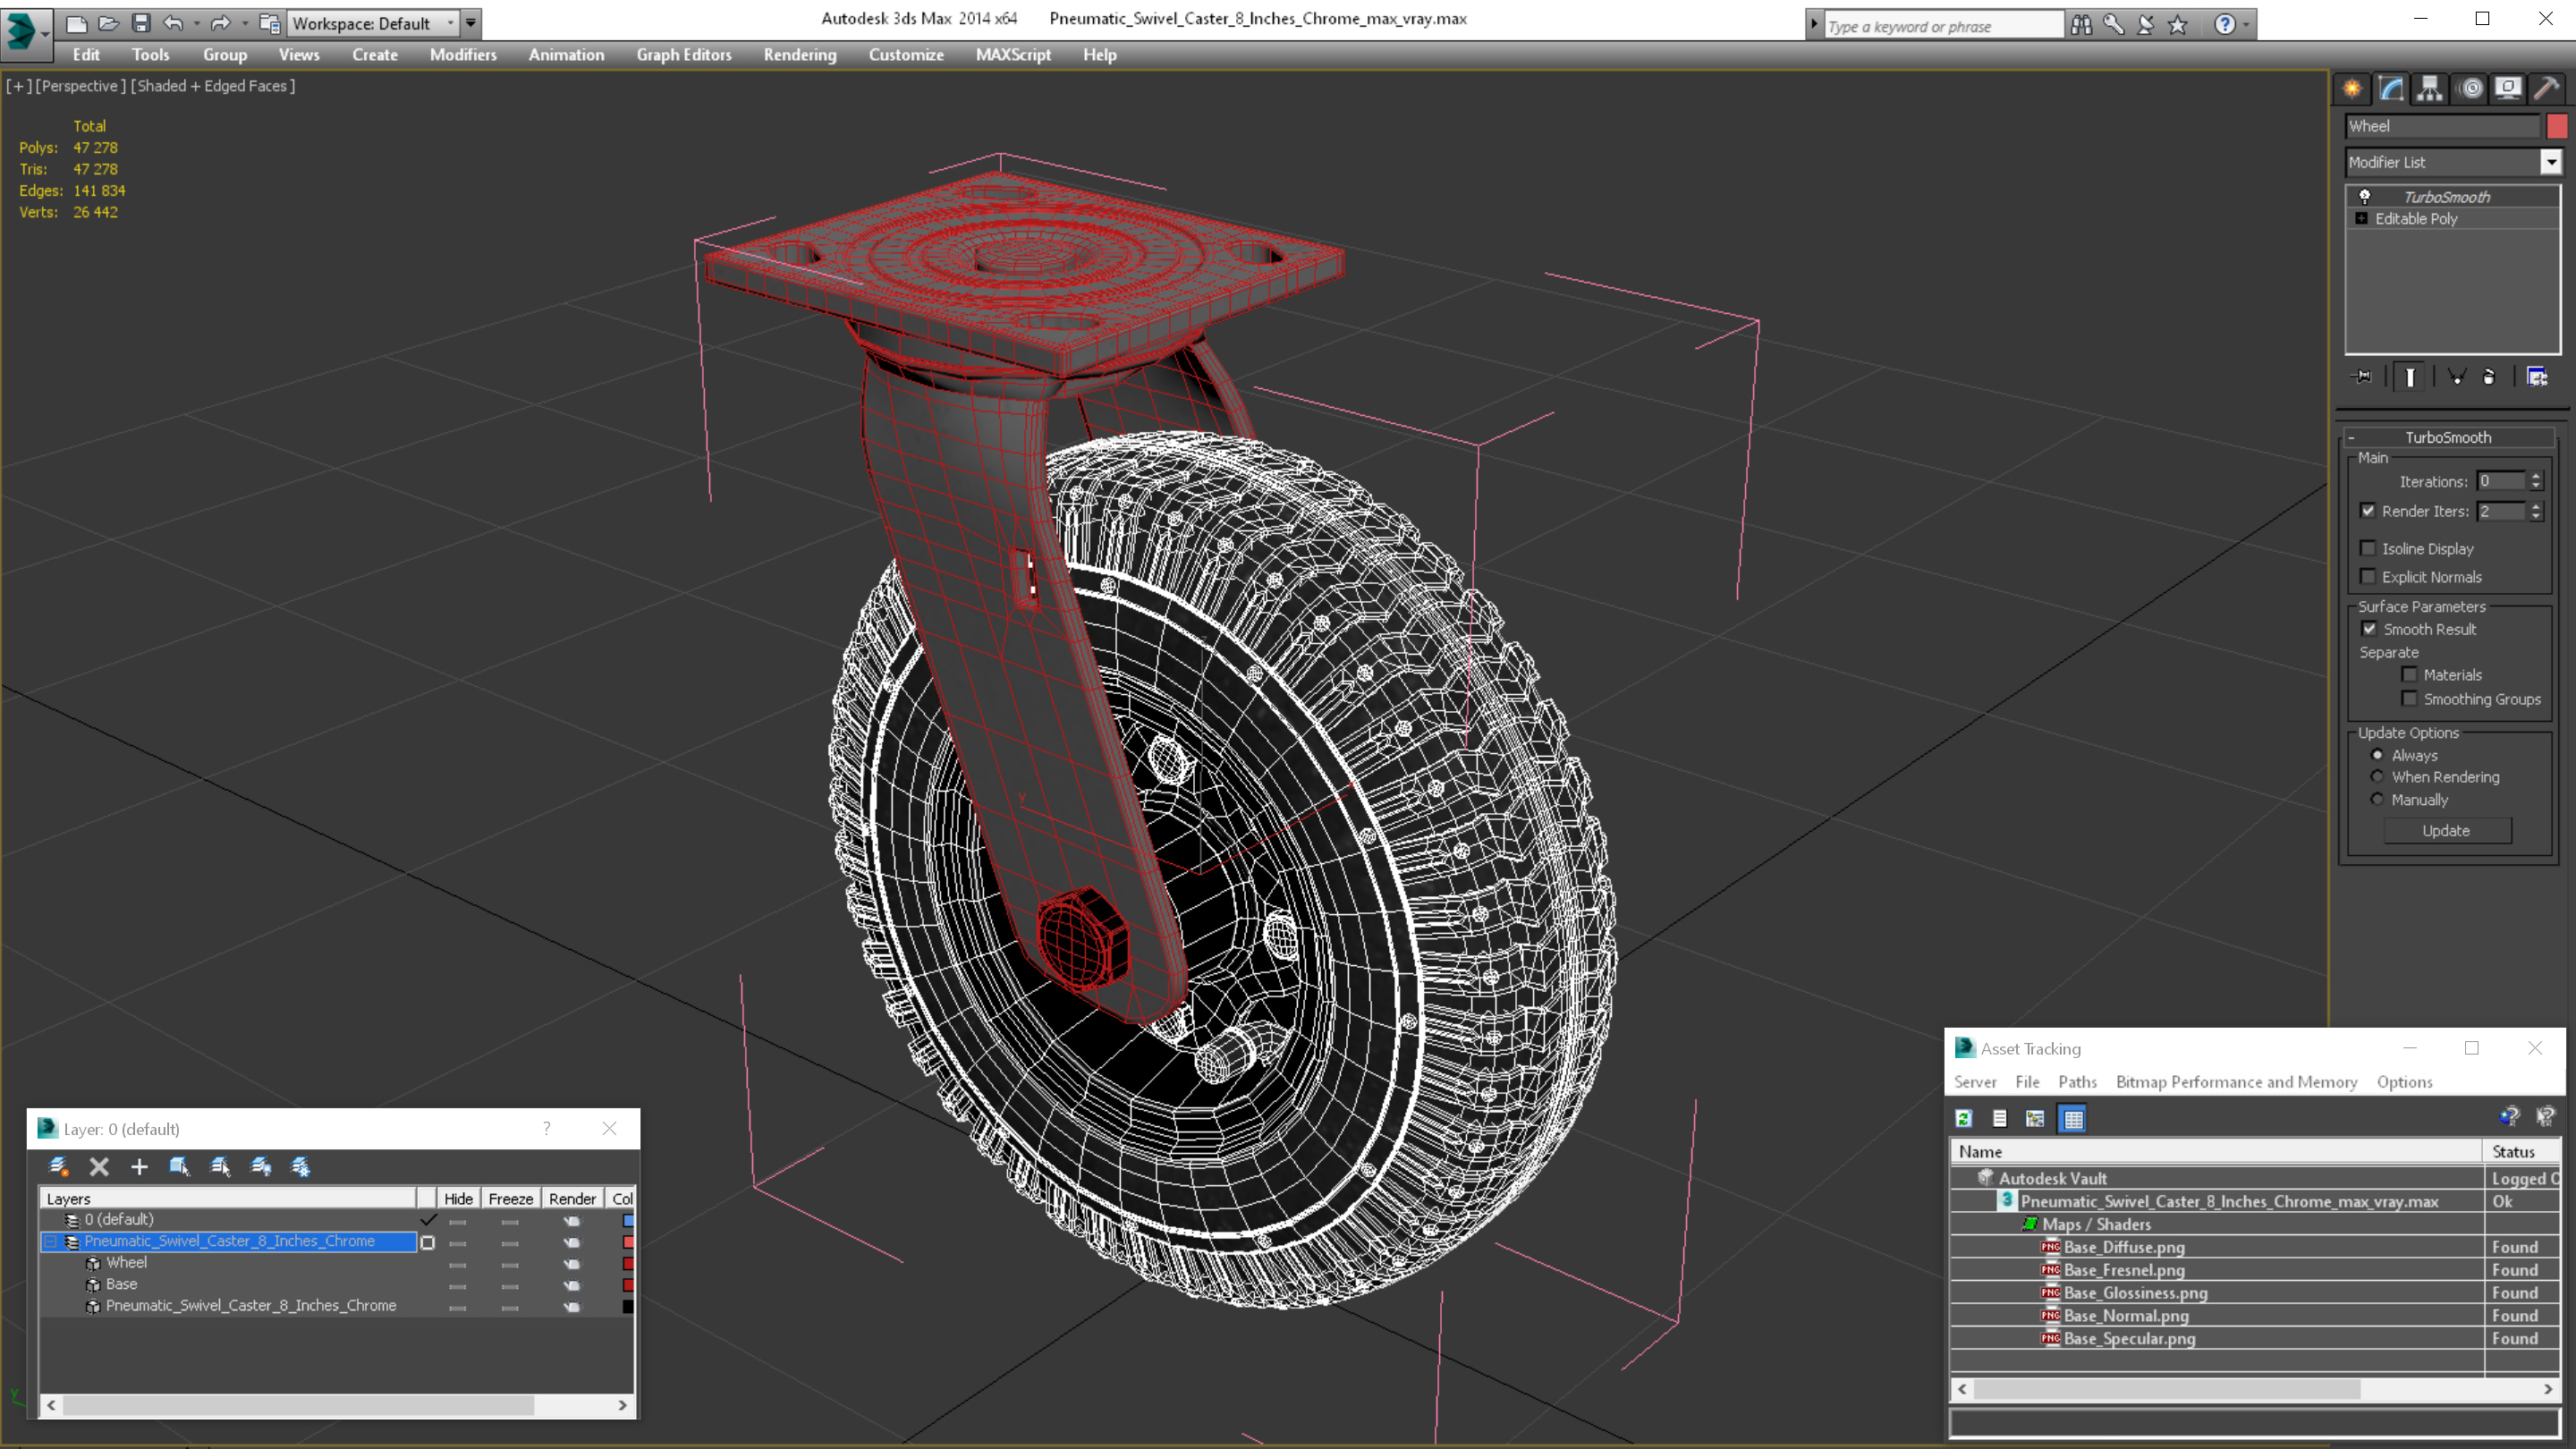Click the keyword search input field

tap(1942, 26)
